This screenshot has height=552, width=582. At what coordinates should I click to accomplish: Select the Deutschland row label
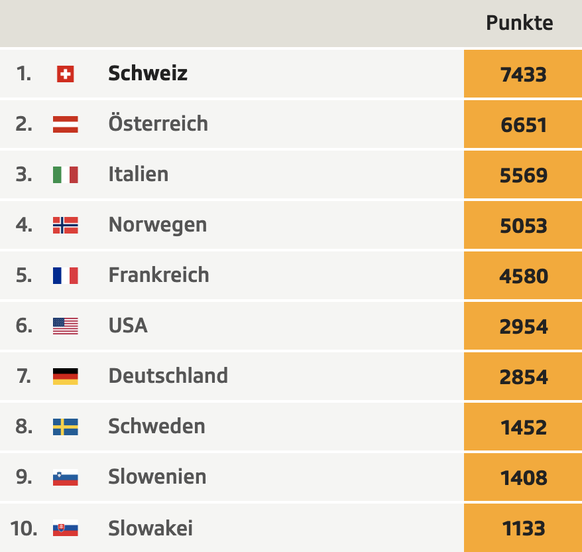click(168, 376)
